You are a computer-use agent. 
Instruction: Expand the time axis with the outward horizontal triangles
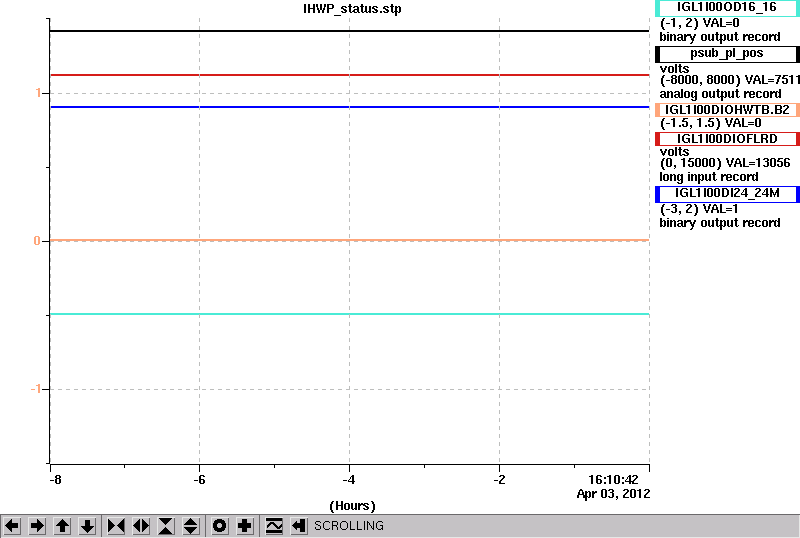point(141,526)
